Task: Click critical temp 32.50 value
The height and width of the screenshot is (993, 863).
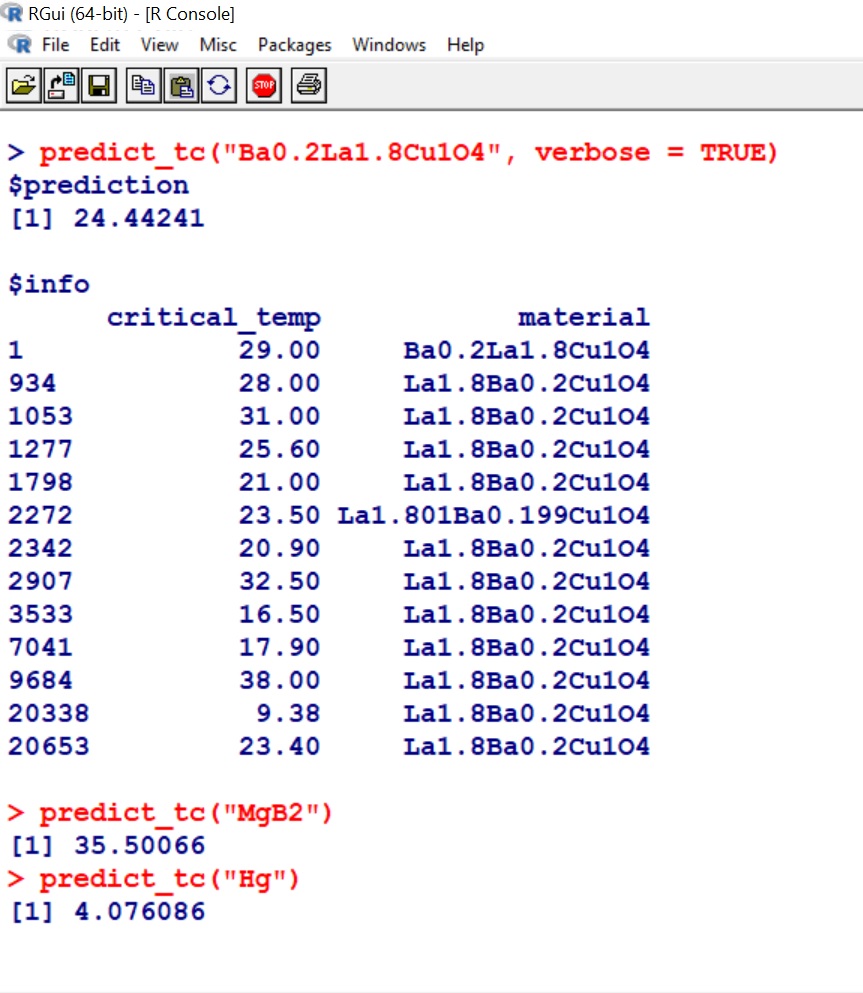Action: [x=279, y=581]
